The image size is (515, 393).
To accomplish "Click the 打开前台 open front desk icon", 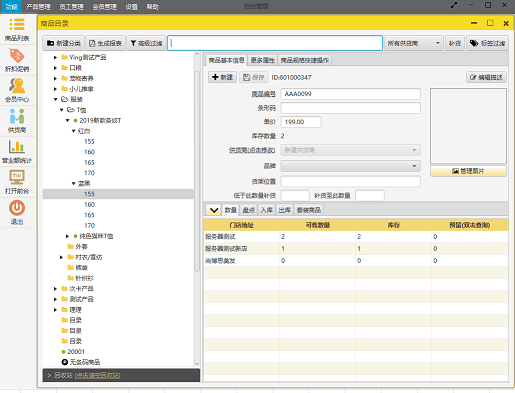I will point(17,182).
